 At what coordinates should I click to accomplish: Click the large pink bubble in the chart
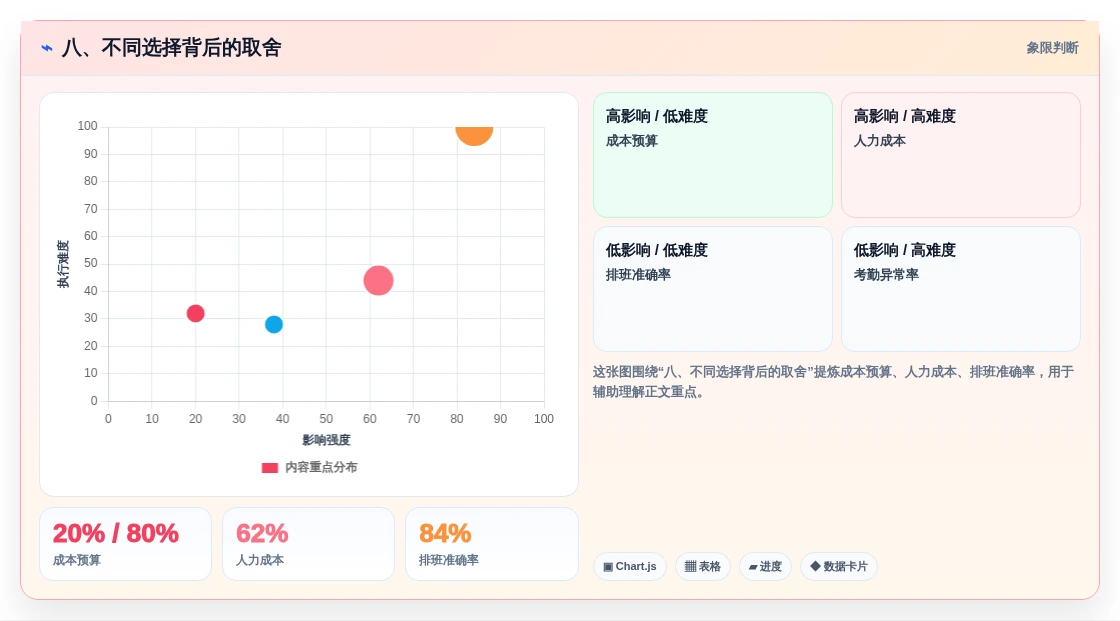(x=379, y=280)
